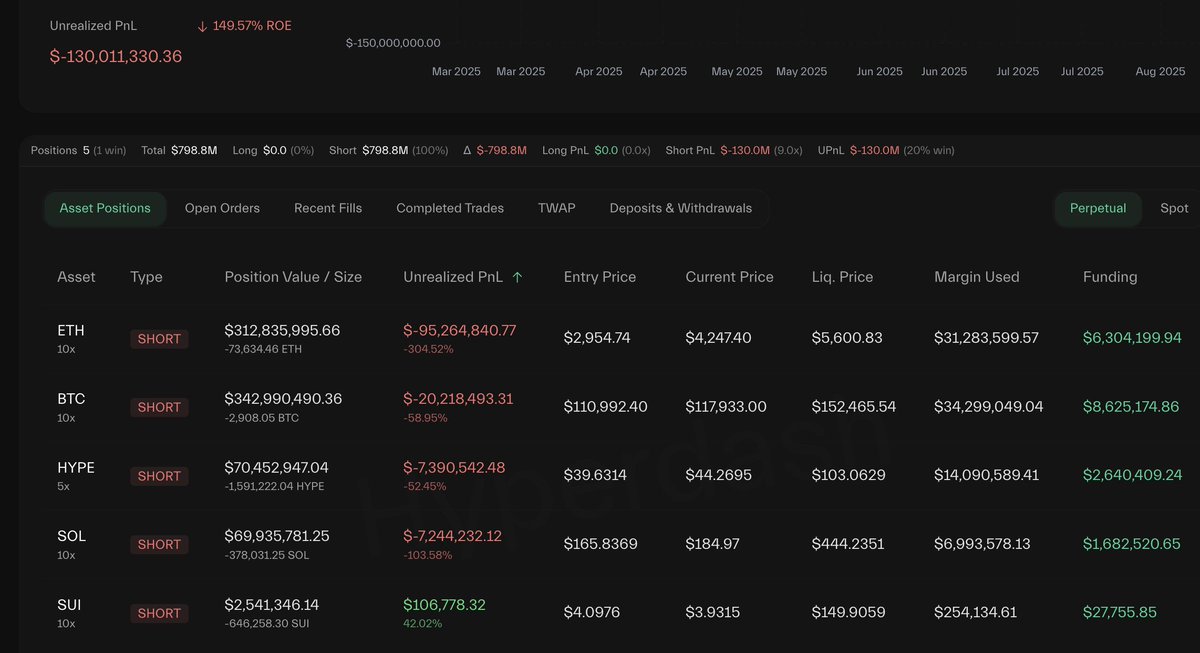1200x653 pixels.
Task: Select the SUI asset row
Action: pyautogui.click(x=69, y=605)
